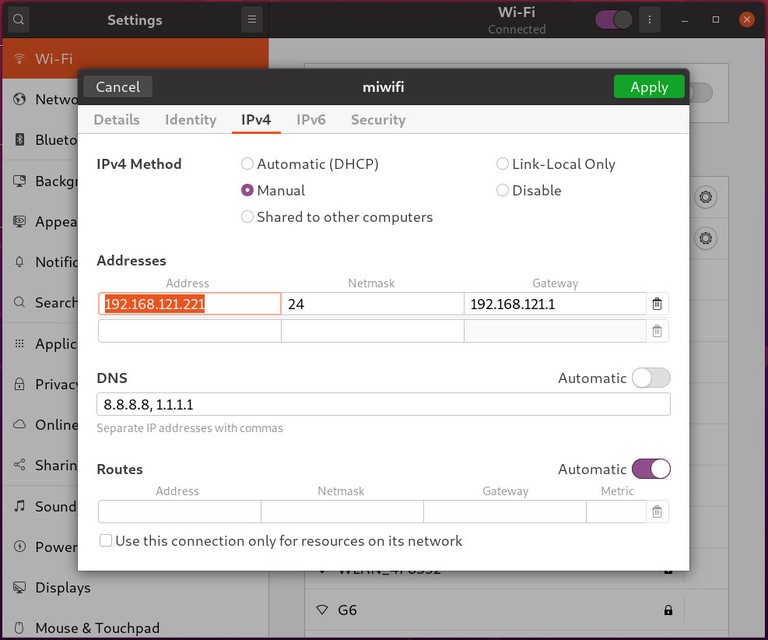Screen dimensions: 768x640
Task: Apply the miwifi settings
Action: [649, 87]
